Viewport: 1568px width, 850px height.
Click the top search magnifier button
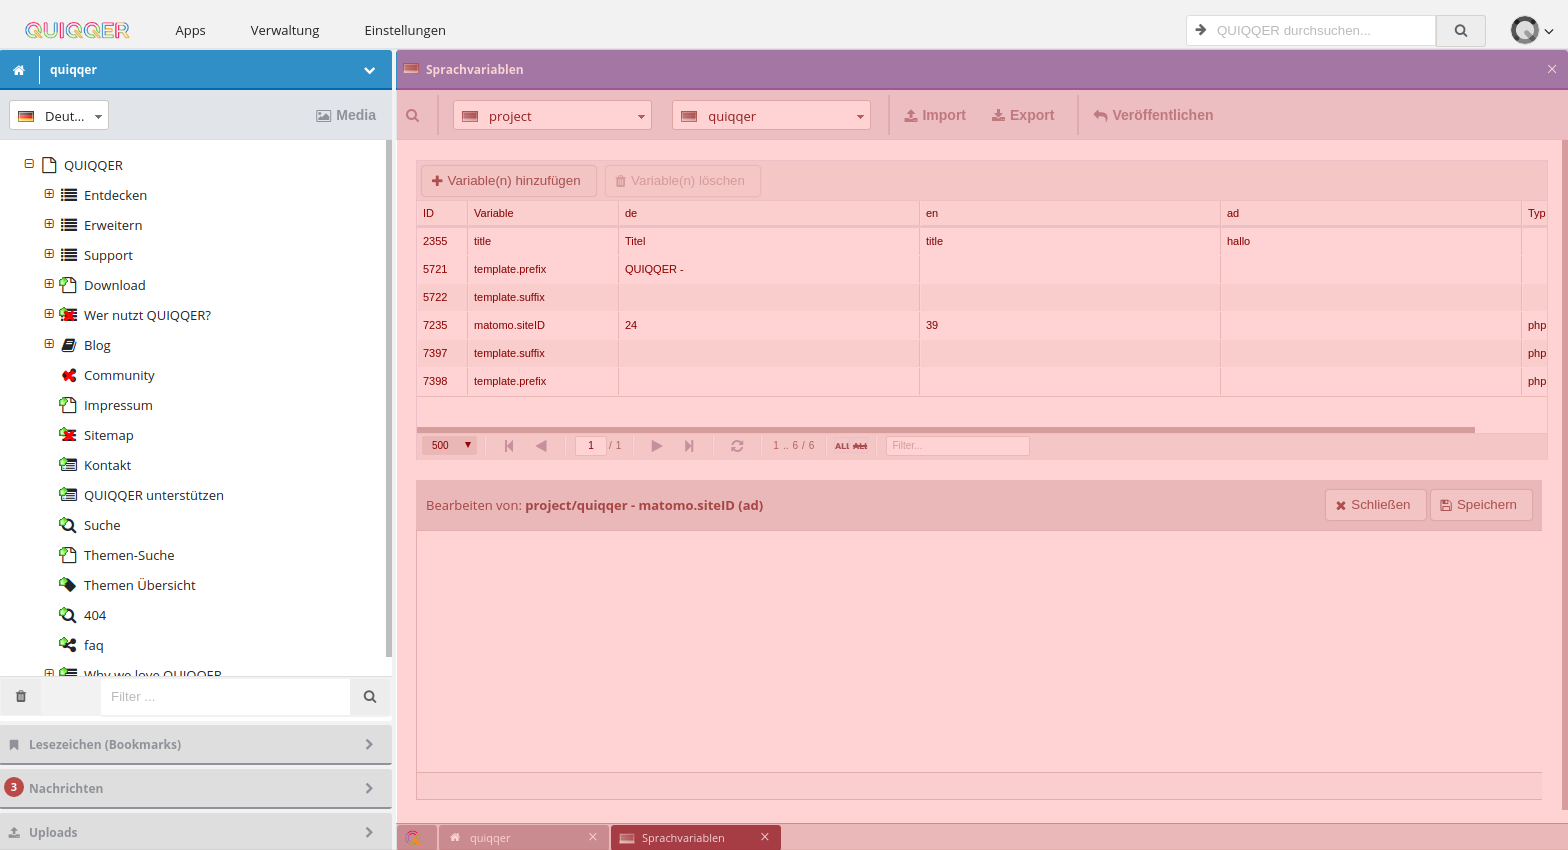pyautogui.click(x=1461, y=30)
